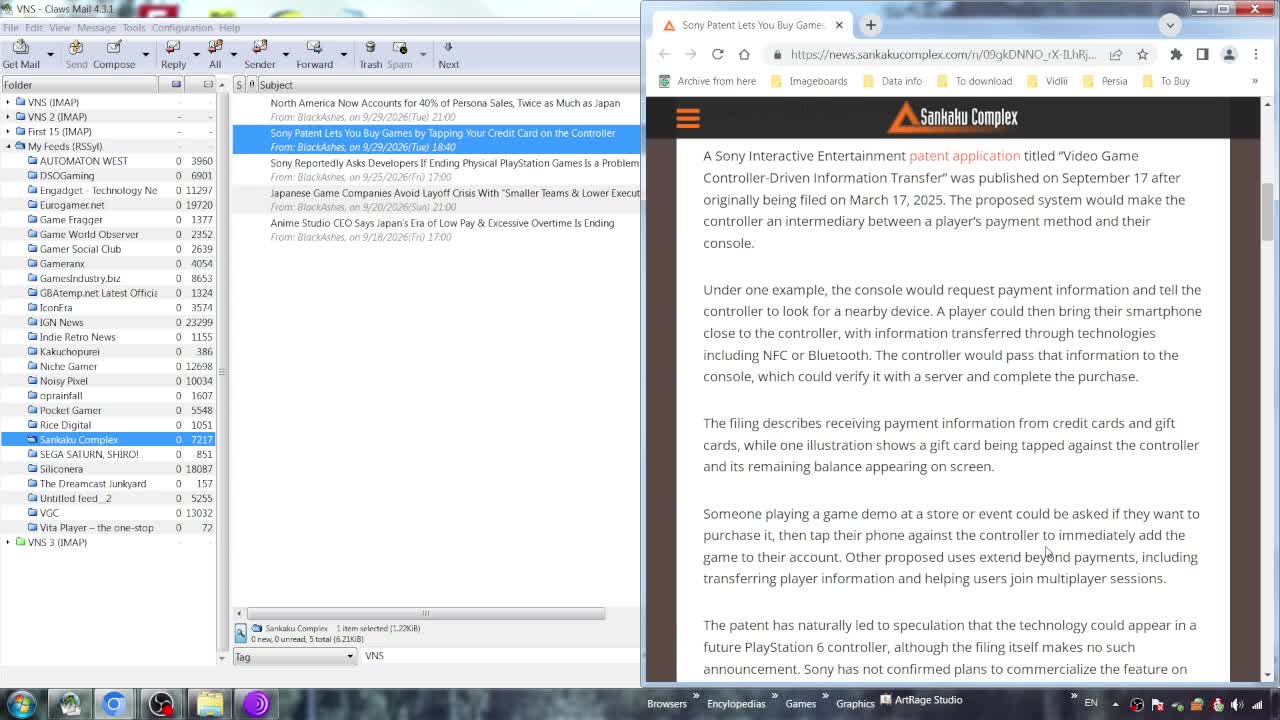Click the Trash toolbar icon
This screenshot has height=720, width=1280.
coord(370,55)
